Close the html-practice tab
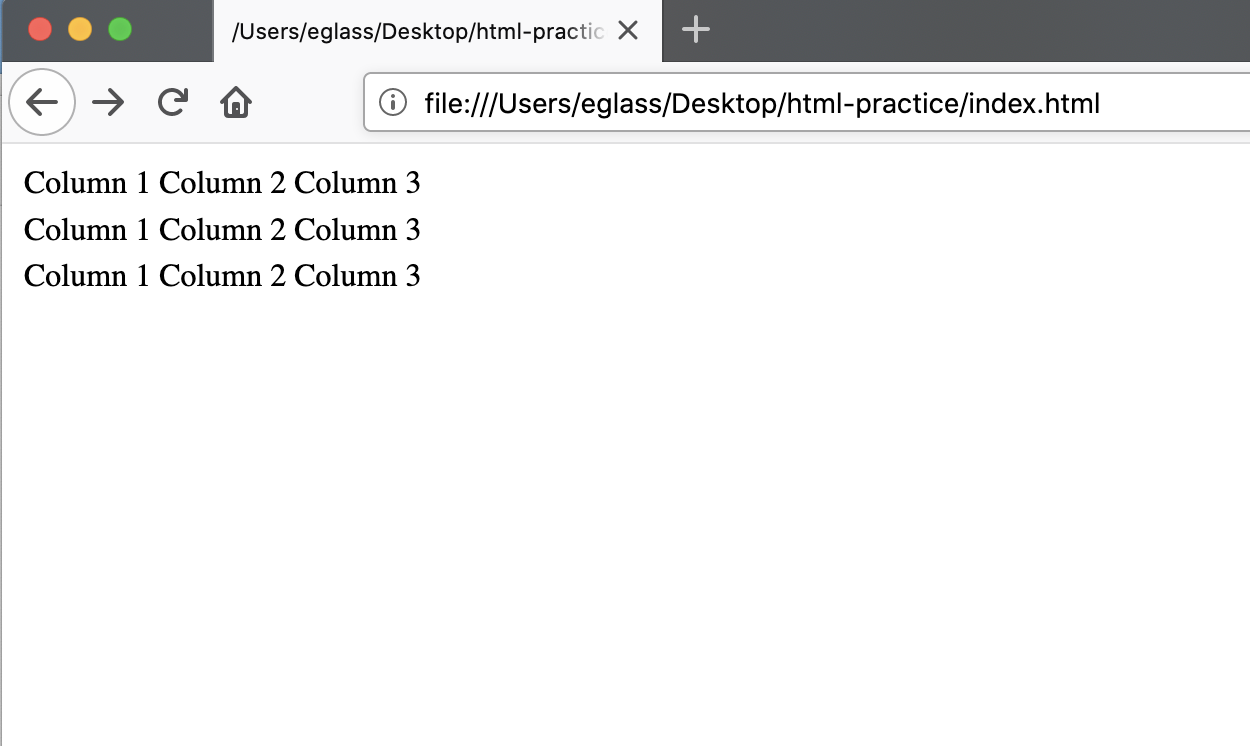 click(628, 31)
